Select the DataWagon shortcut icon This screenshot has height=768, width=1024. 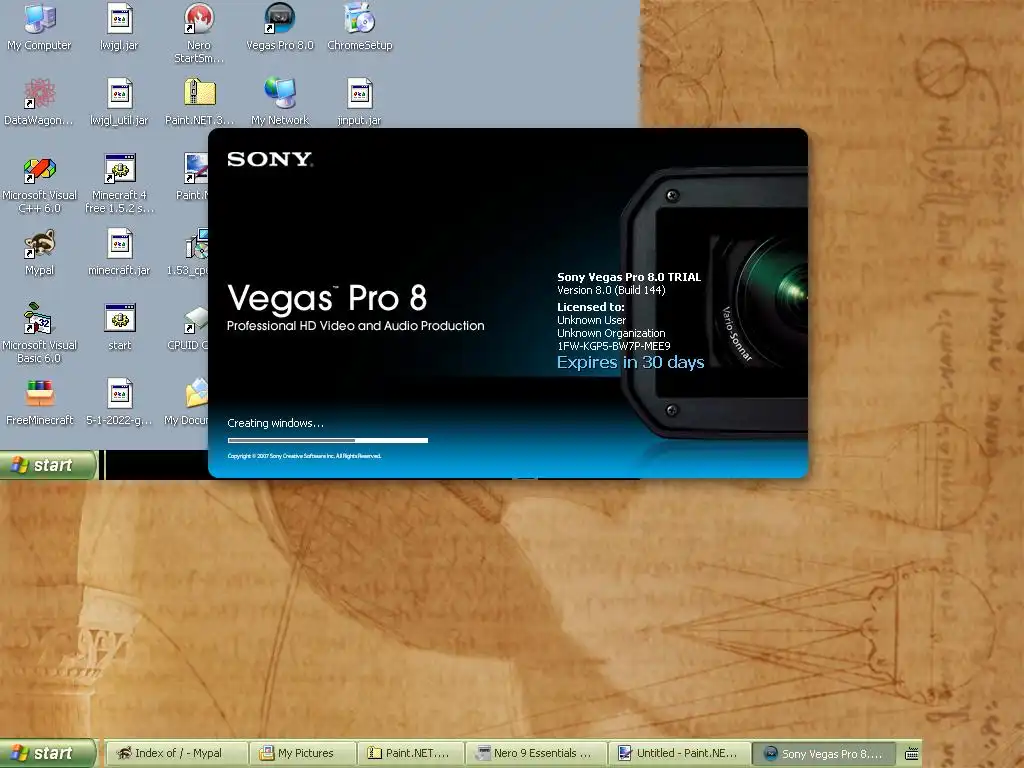(39, 102)
